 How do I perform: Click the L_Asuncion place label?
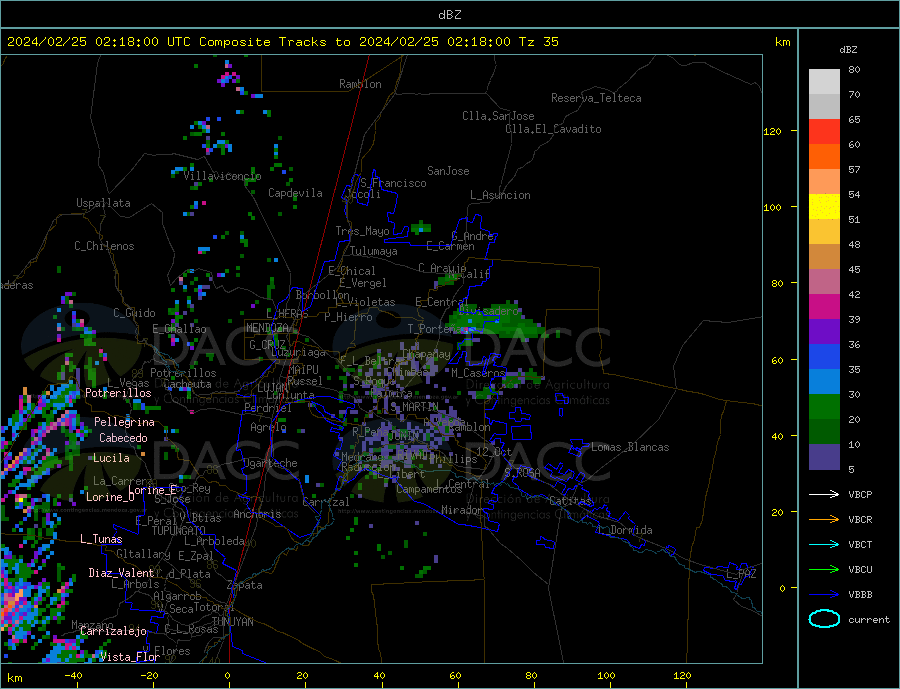coord(500,195)
